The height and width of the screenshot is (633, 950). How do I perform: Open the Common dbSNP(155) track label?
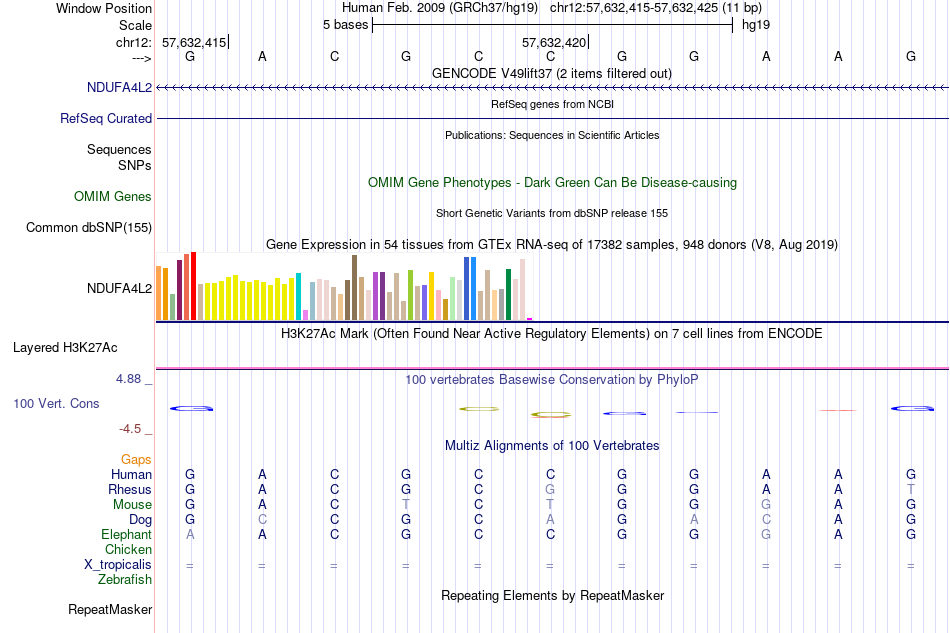coord(89,228)
